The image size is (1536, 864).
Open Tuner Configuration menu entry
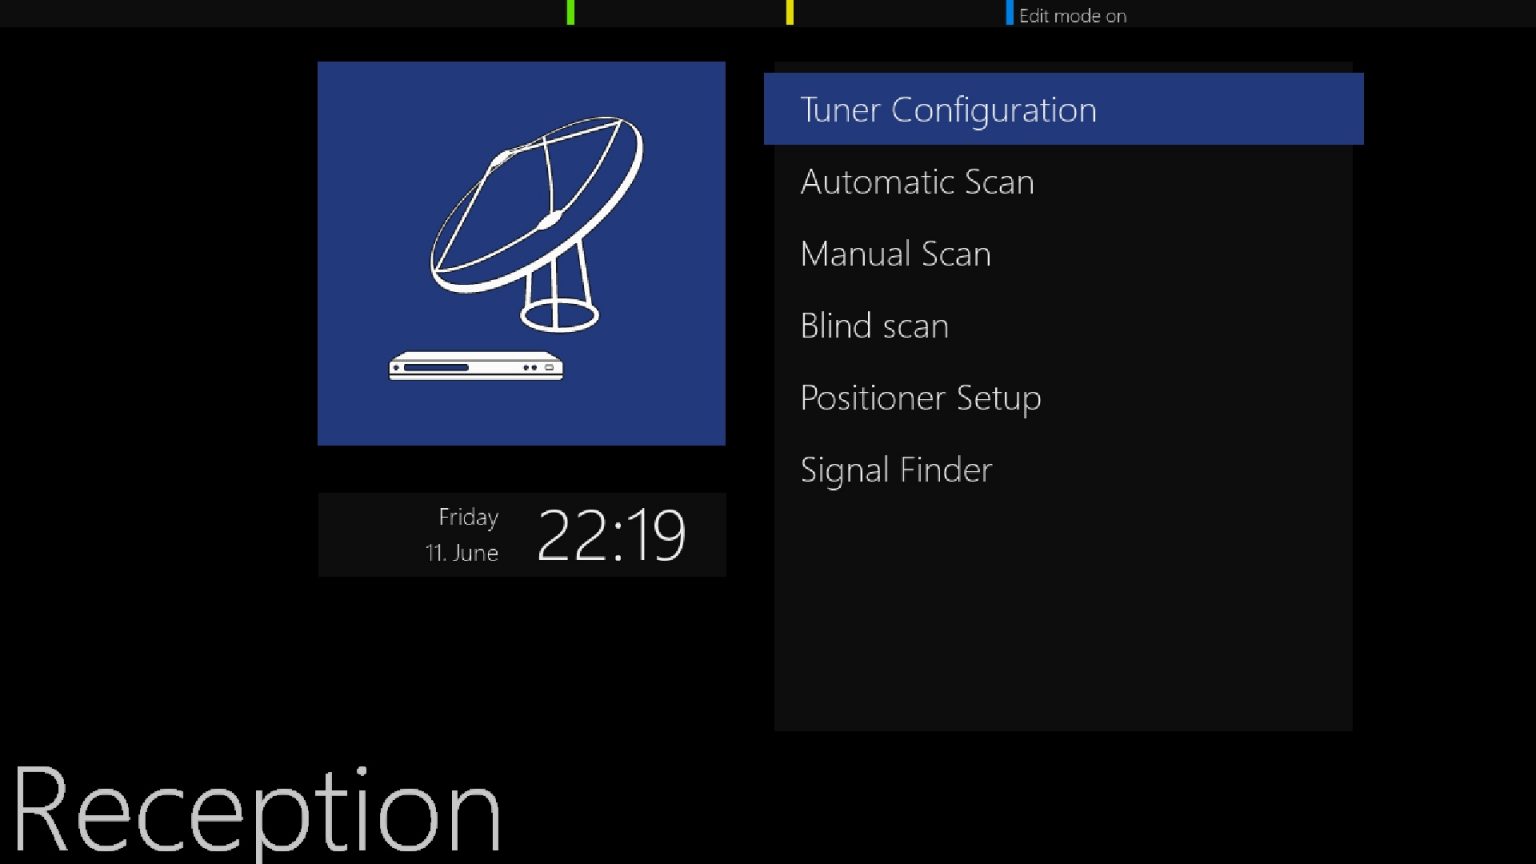pos(1063,109)
